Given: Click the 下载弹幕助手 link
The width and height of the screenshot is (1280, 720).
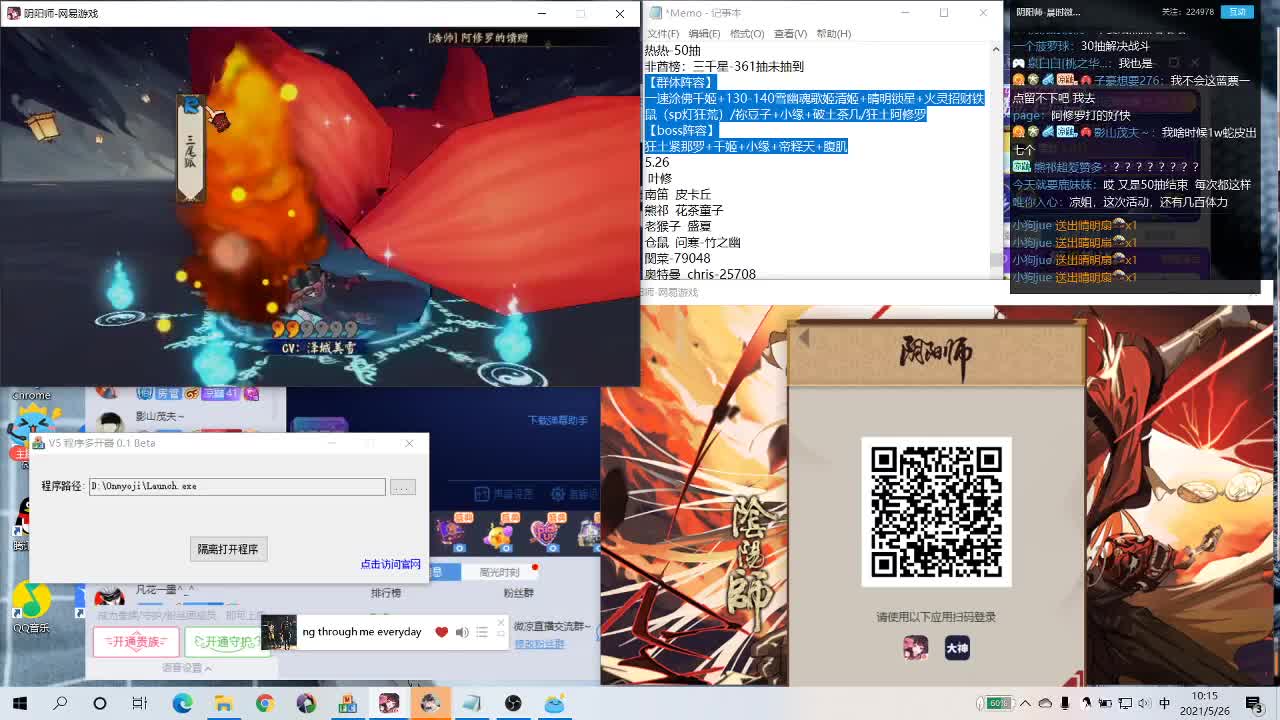Looking at the screenshot, I should click(x=557, y=420).
